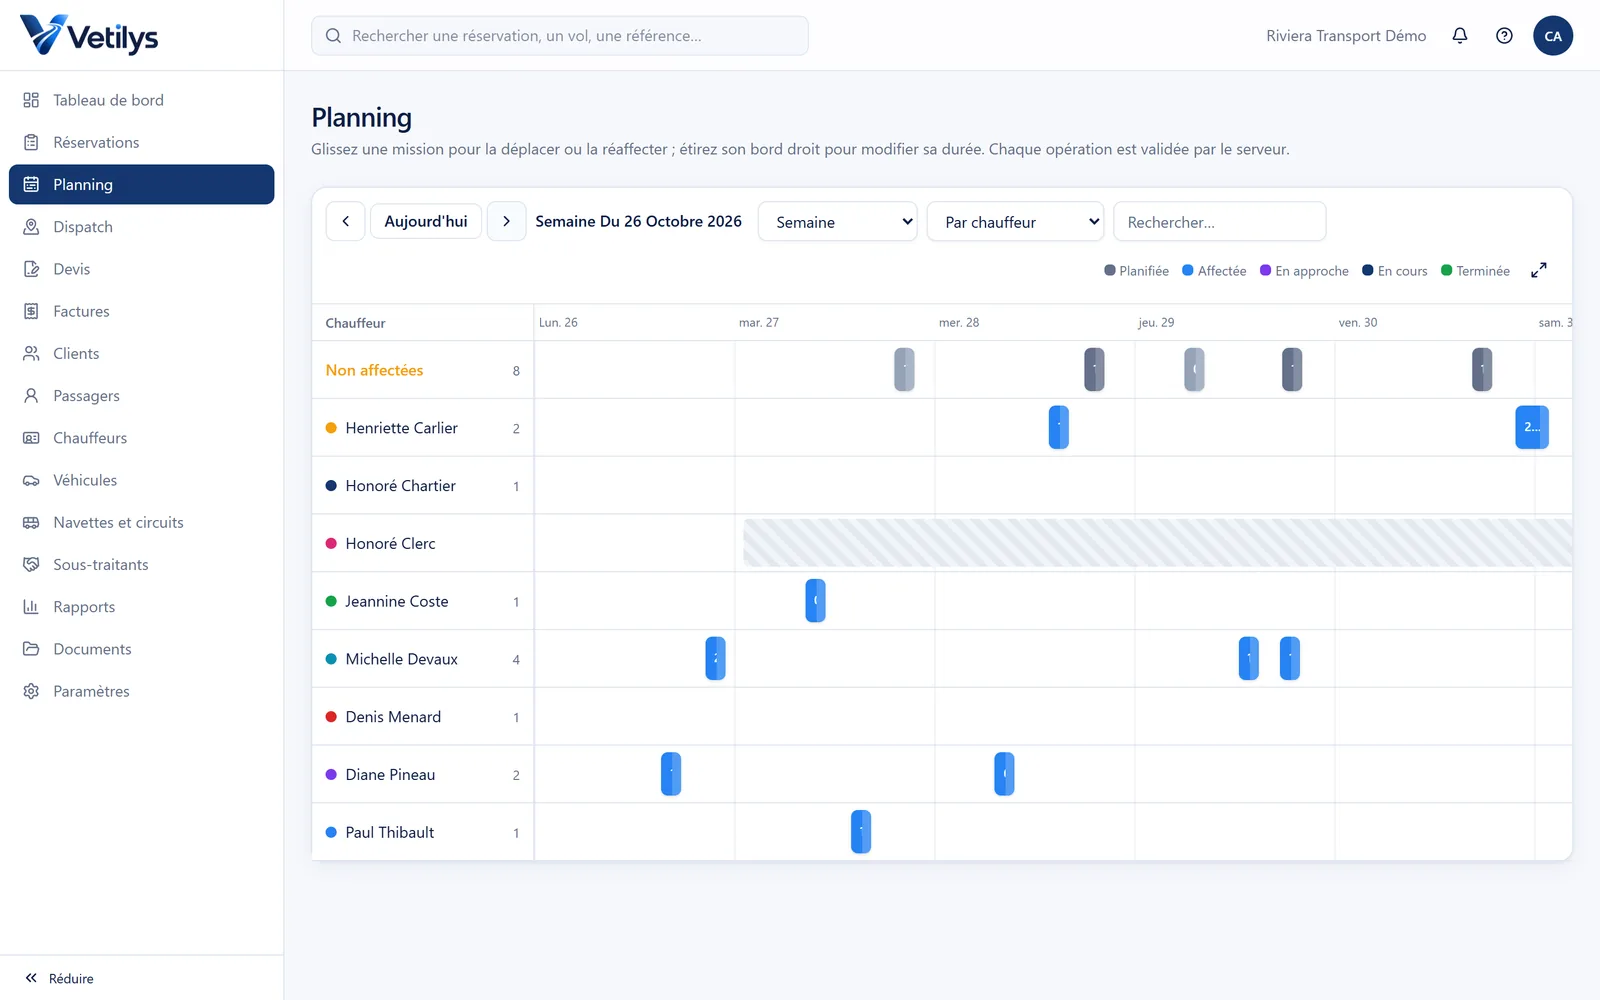1600x1000 pixels.
Task: Select chauffeur Michelle Devaux
Action: (x=401, y=659)
